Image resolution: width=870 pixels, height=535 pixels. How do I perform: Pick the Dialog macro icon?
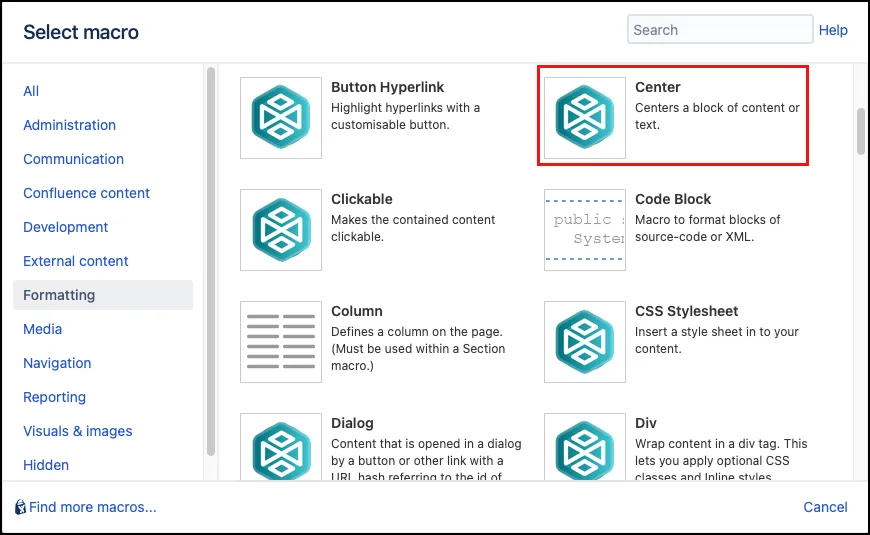(x=281, y=447)
